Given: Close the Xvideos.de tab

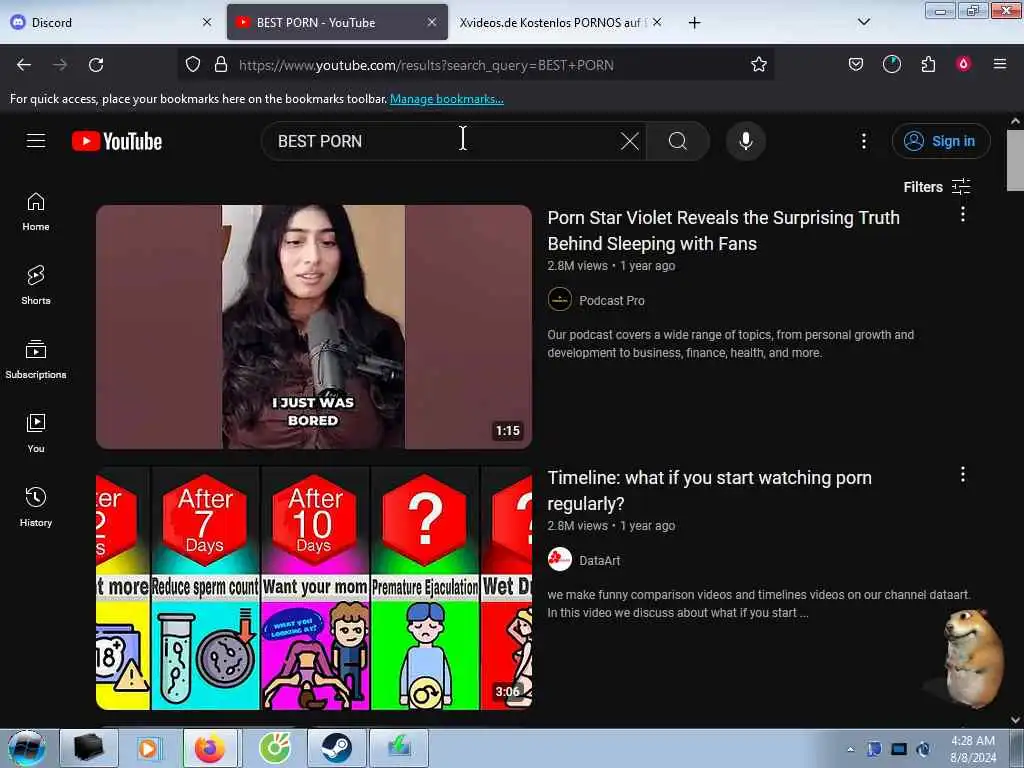Looking at the screenshot, I should coord(657,22).
